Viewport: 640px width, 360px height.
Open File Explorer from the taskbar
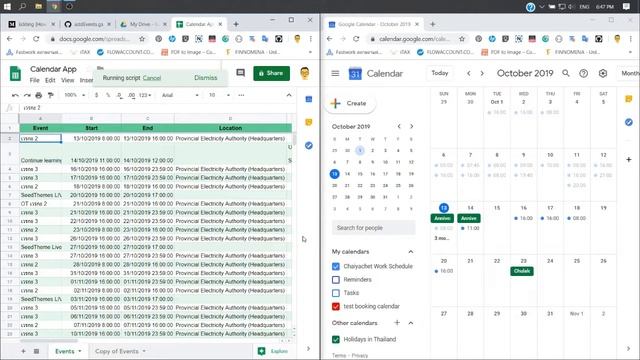[38, 7]
